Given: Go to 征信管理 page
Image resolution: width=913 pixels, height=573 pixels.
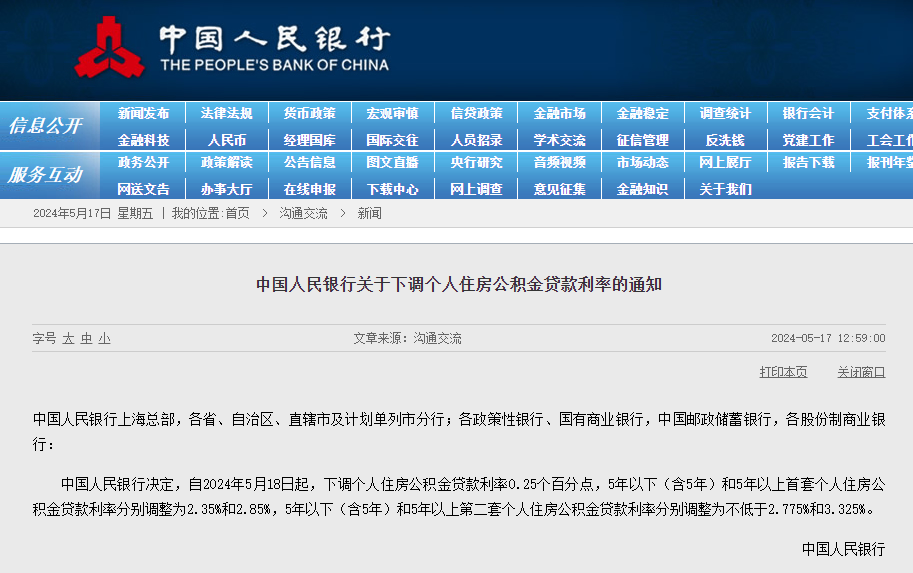Looking at the screenshot, I should click(x=643, y=140).
